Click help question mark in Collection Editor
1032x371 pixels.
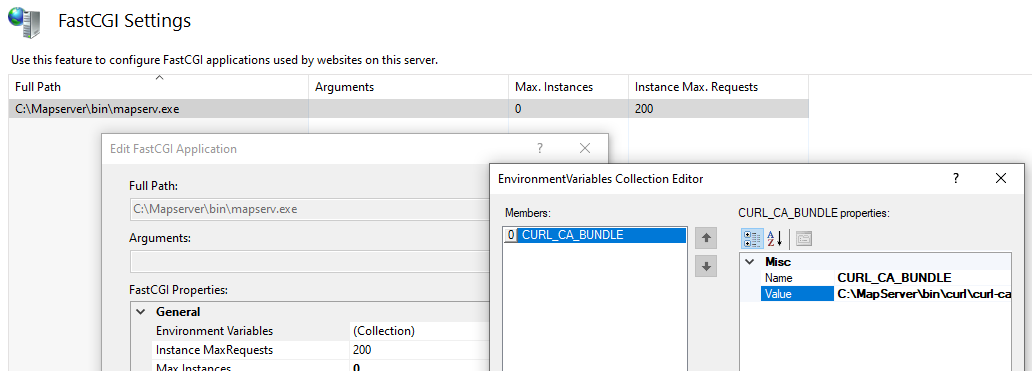956,178
